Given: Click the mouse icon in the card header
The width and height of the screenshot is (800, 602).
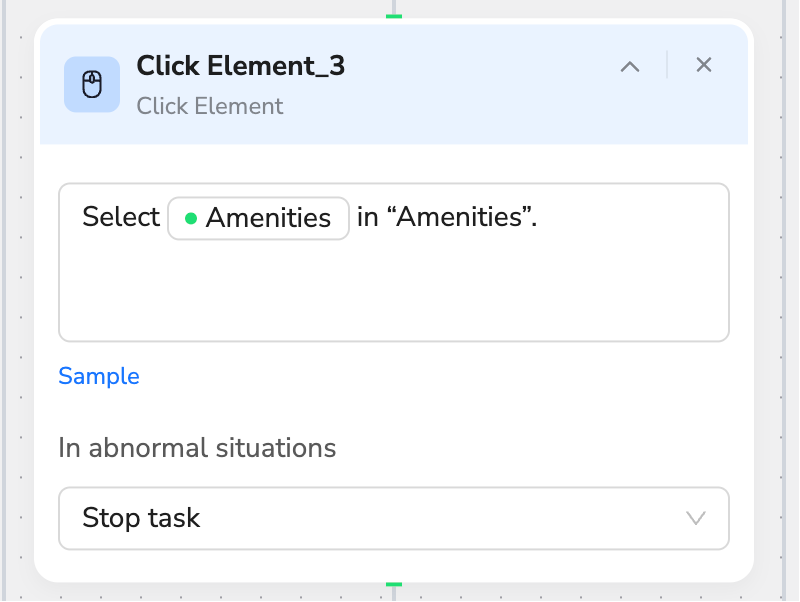Looking at the screenshot, I should 92,84.
